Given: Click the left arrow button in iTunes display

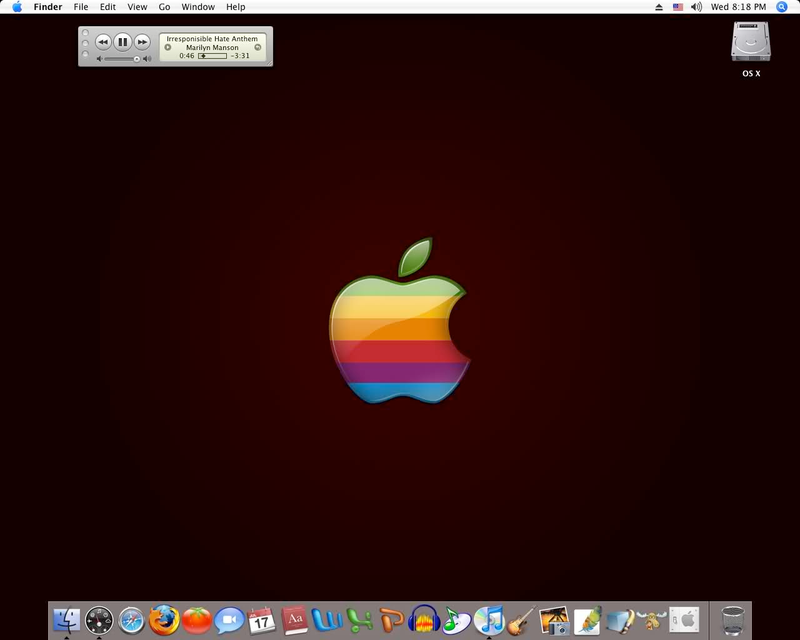Looking at the screenshot, I should click(x=167, y=47).
